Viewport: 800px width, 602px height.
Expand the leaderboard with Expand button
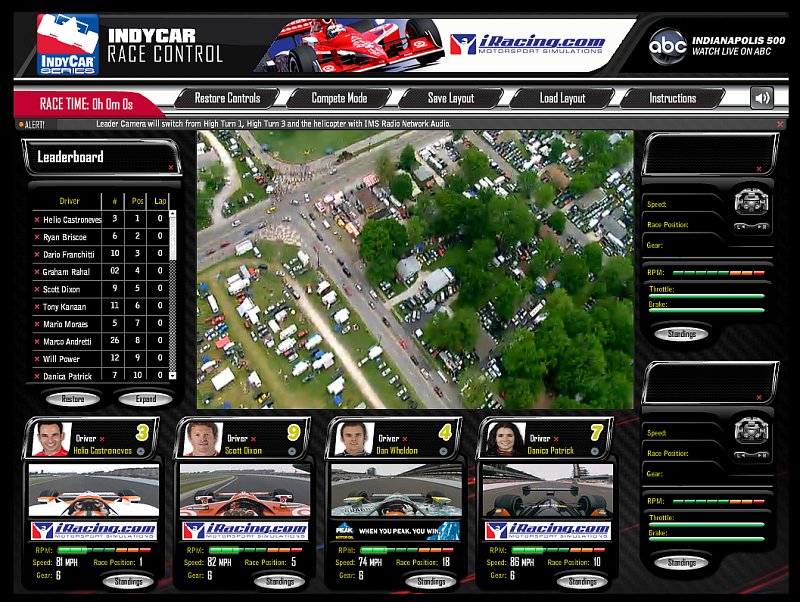(x=145, y=399)
